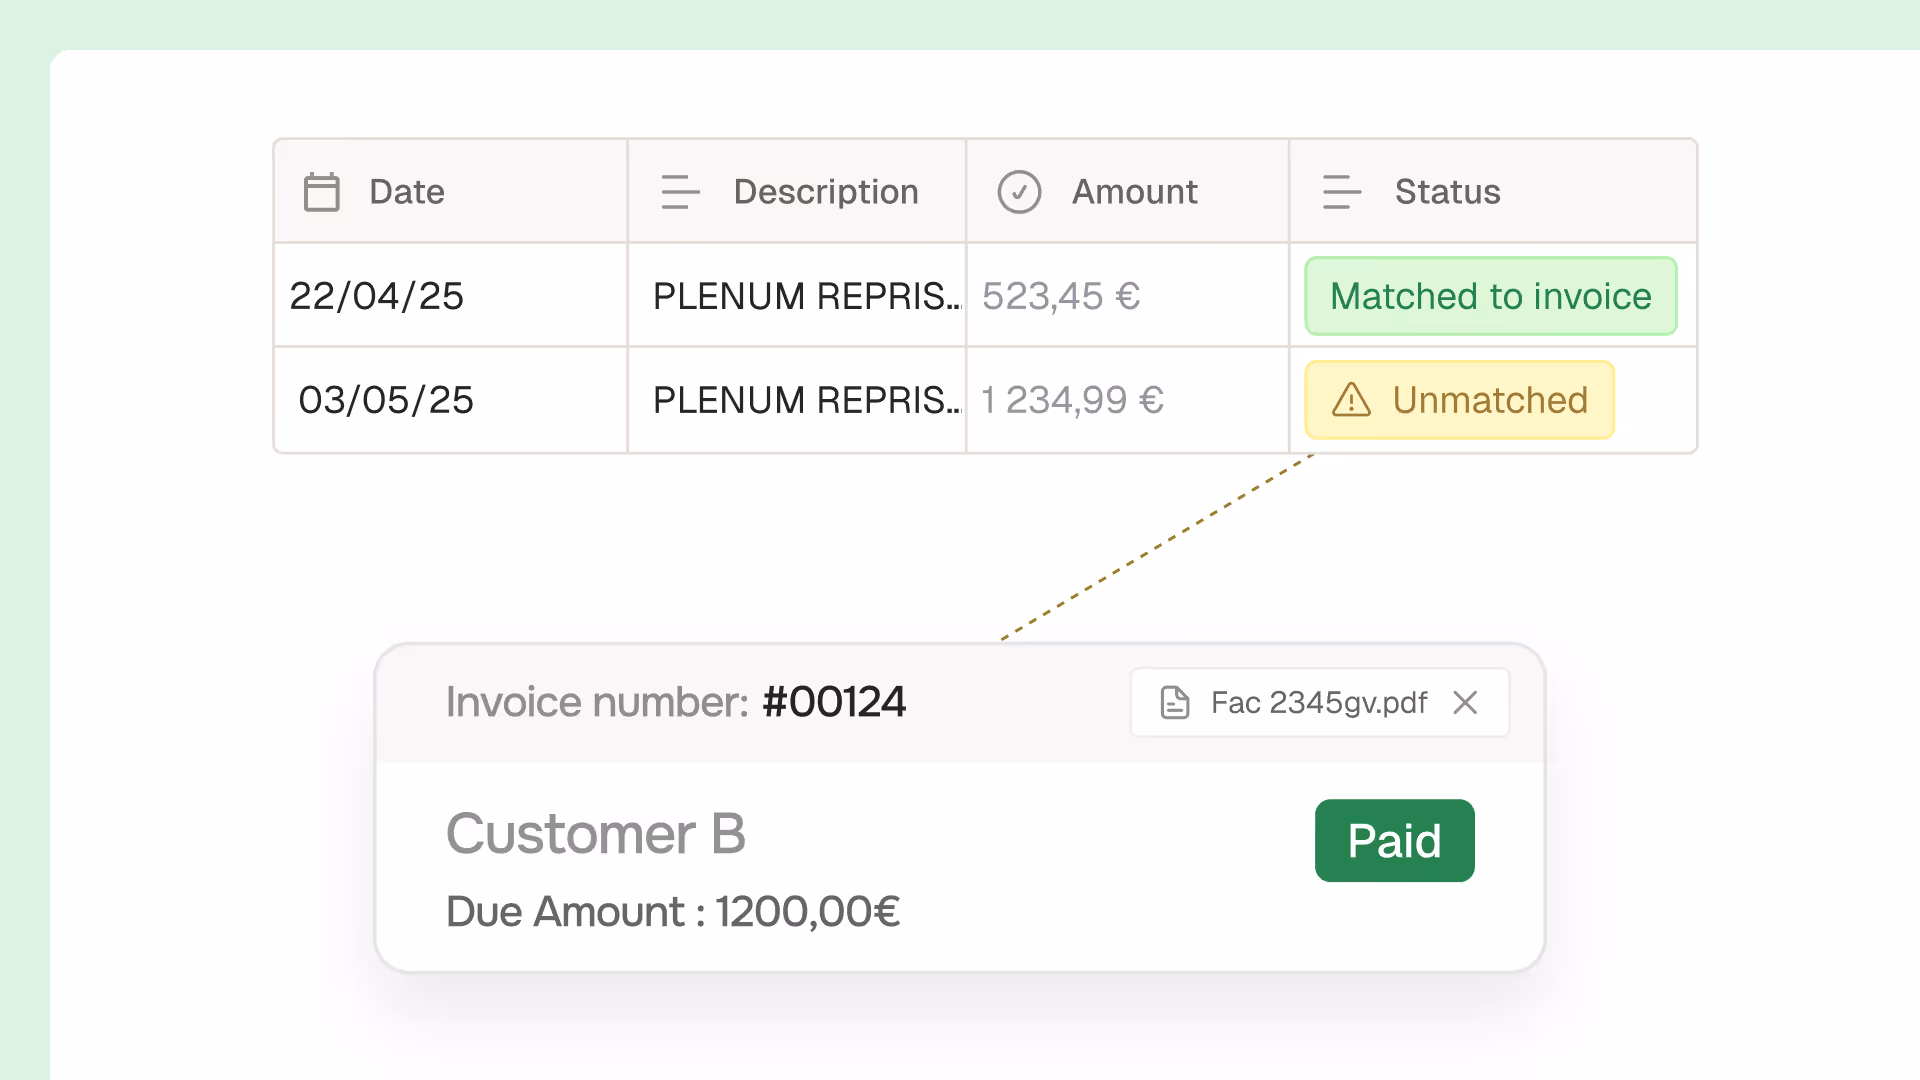Click invoice number #00124
1920x1080 pixels.
click(833, 702)
